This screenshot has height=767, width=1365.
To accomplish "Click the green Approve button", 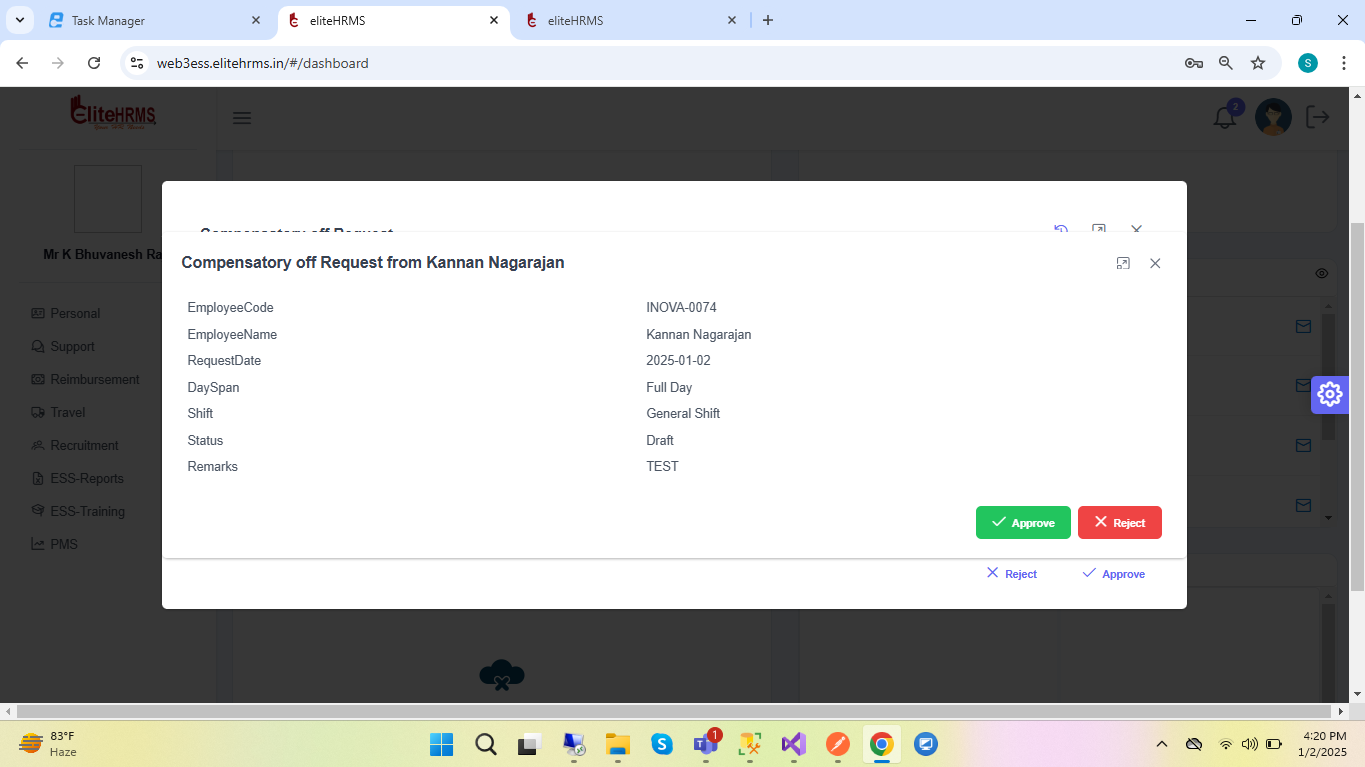I will [1022, 523].
